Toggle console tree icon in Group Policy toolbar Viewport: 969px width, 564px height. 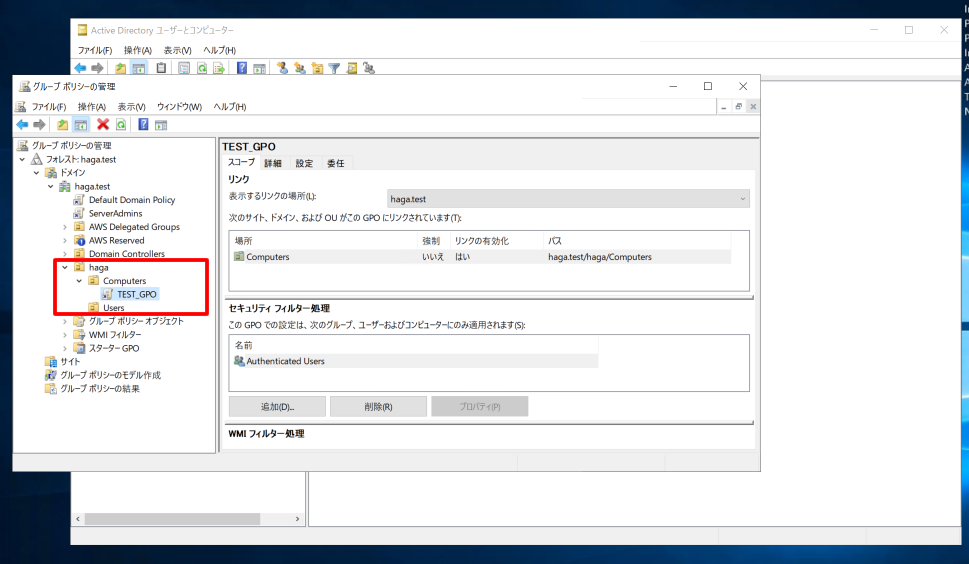tap(81, 125)
